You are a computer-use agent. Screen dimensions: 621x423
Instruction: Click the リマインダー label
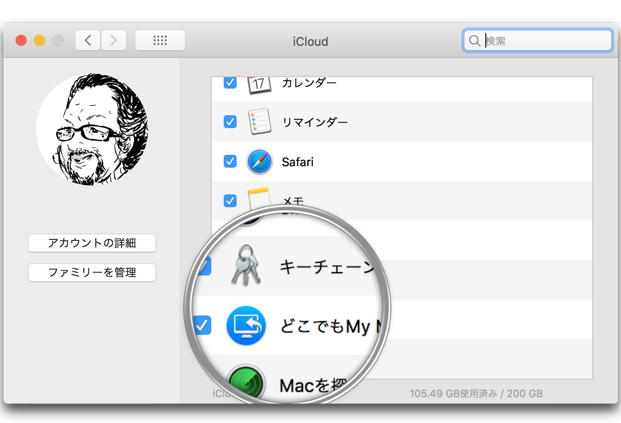pyautogui.click(x=315, y=122)
